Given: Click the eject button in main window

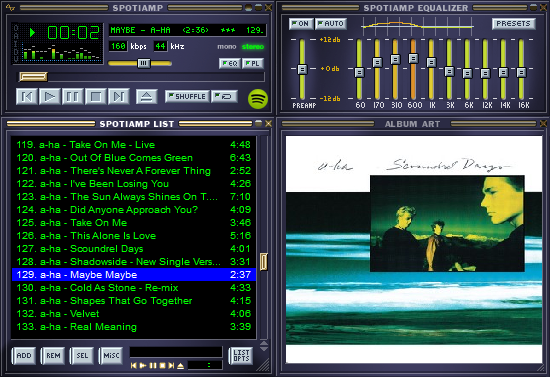Looking at the screenshot, I should point(147,96).
